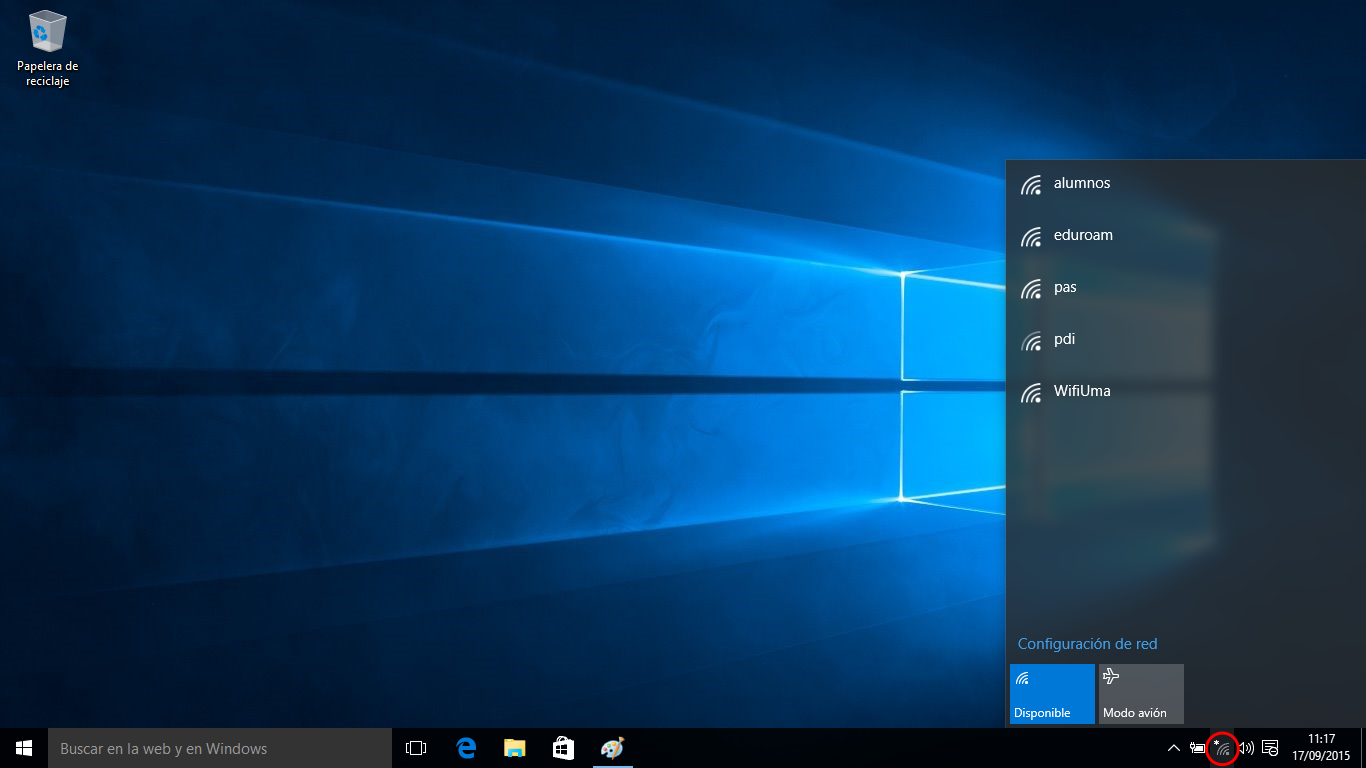Click the battery power tray icon
The height and width of the screenshot is (768, 1366).
[1198, 748]
